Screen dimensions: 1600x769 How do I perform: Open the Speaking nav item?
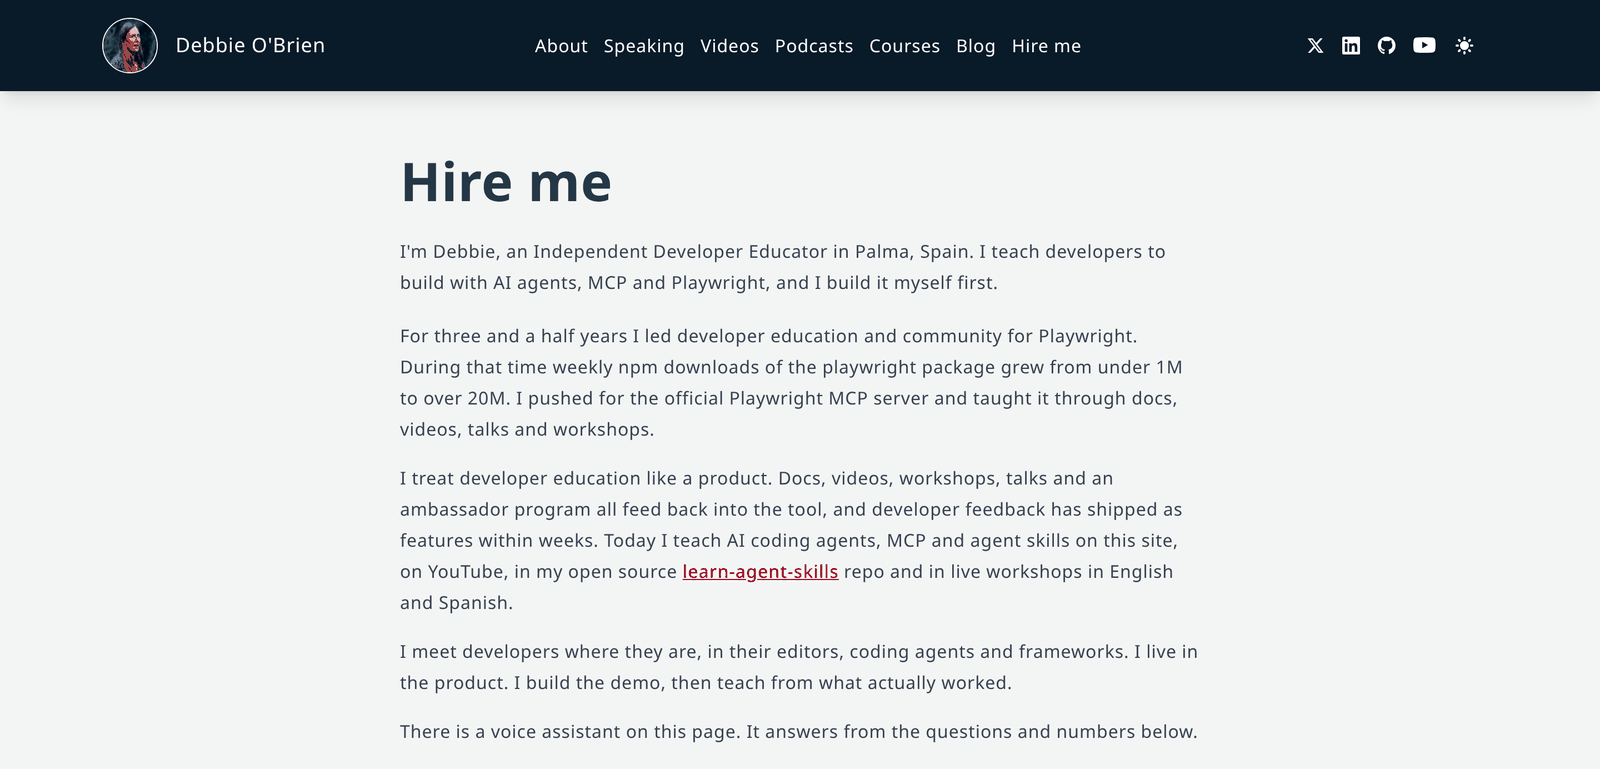[644, 46]
